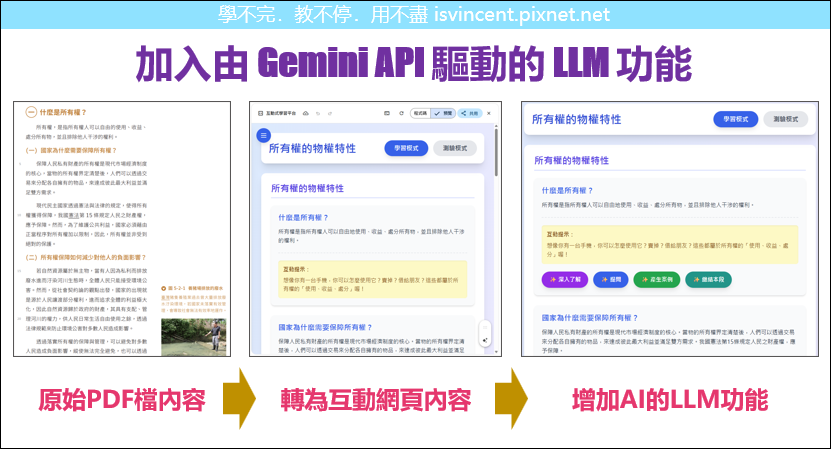Image resolution: width=831 pixels, height=449 pixels.
Task: Click the blue 提問 button
Action: 611,279
